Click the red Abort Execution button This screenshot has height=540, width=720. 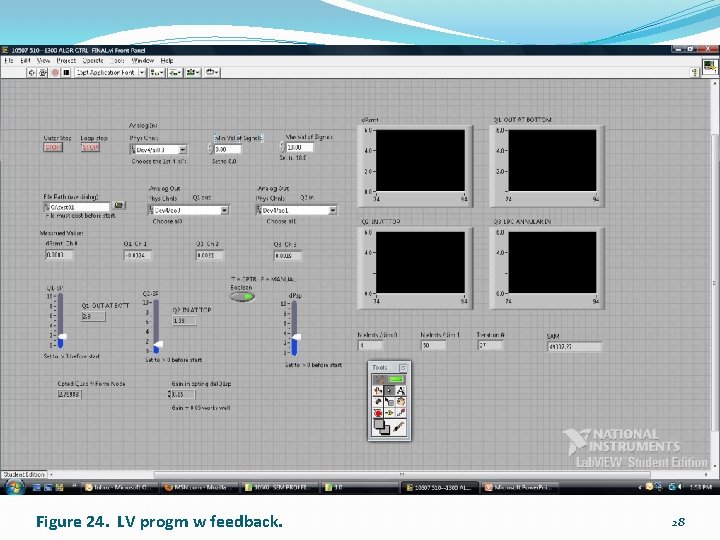[x=55, y=73]
